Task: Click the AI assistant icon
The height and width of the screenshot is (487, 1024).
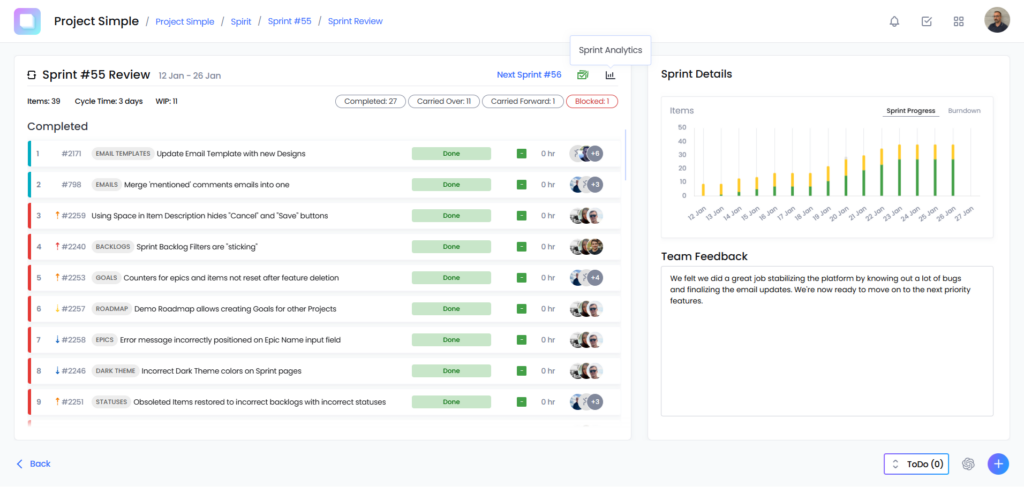Action: click(x=968, y=464)
